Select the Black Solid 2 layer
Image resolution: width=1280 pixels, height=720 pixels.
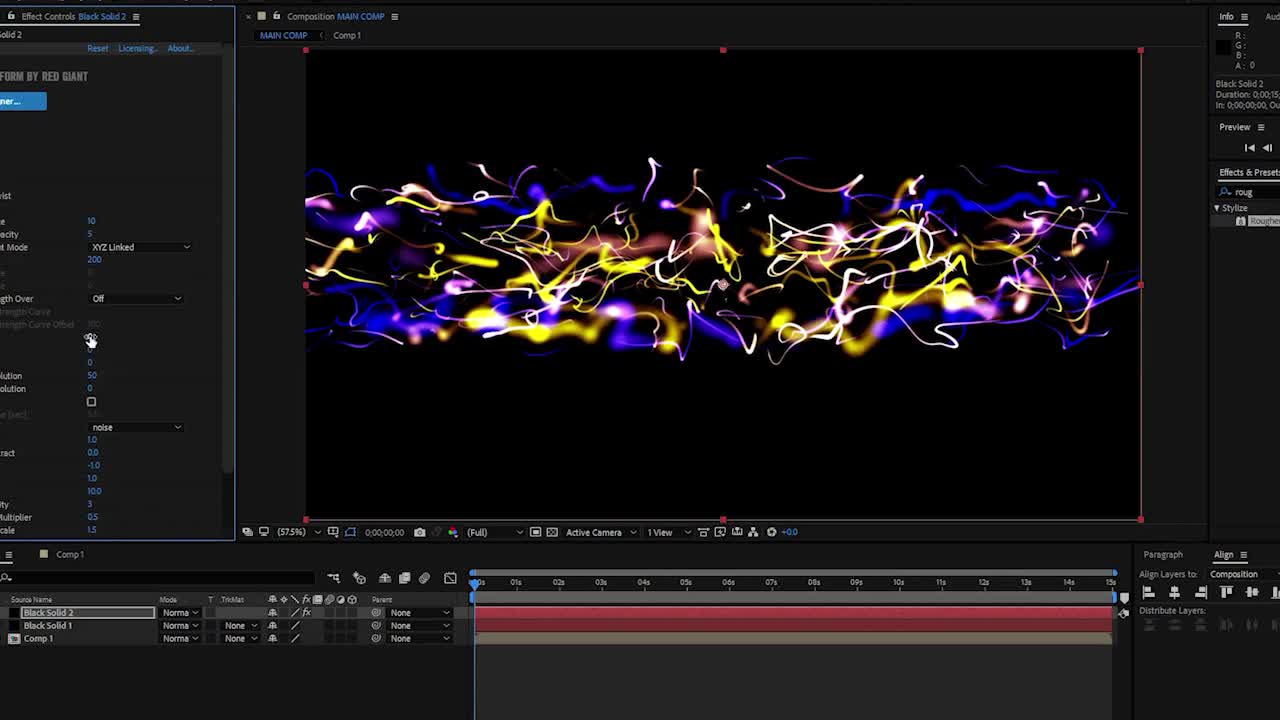pos(88,612)
